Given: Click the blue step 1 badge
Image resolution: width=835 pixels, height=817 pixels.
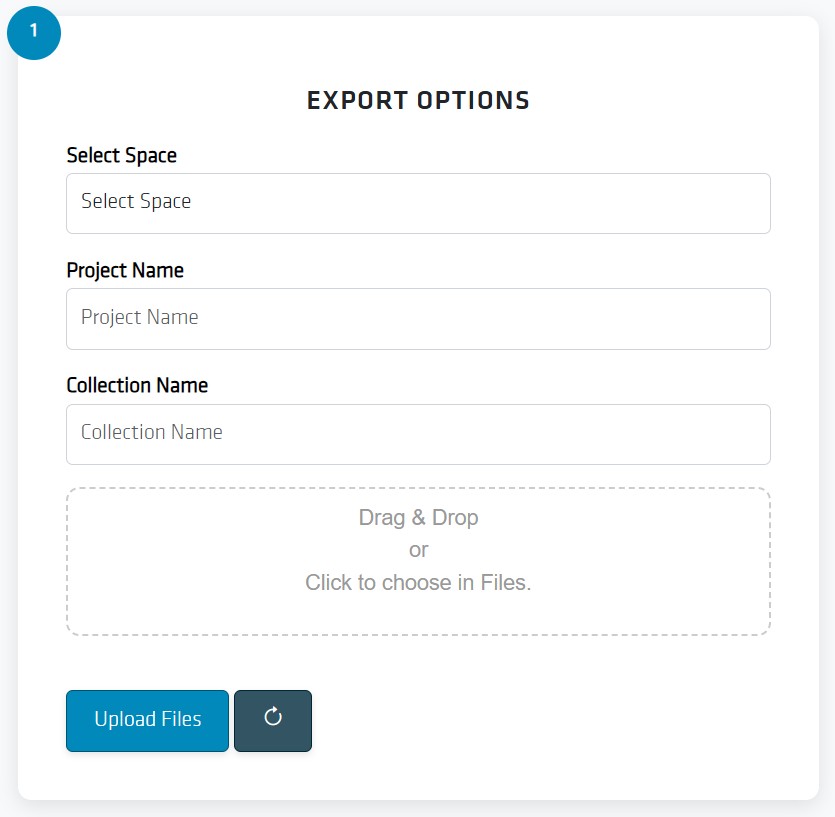Looking at the screenshot, I should point(34,31).
